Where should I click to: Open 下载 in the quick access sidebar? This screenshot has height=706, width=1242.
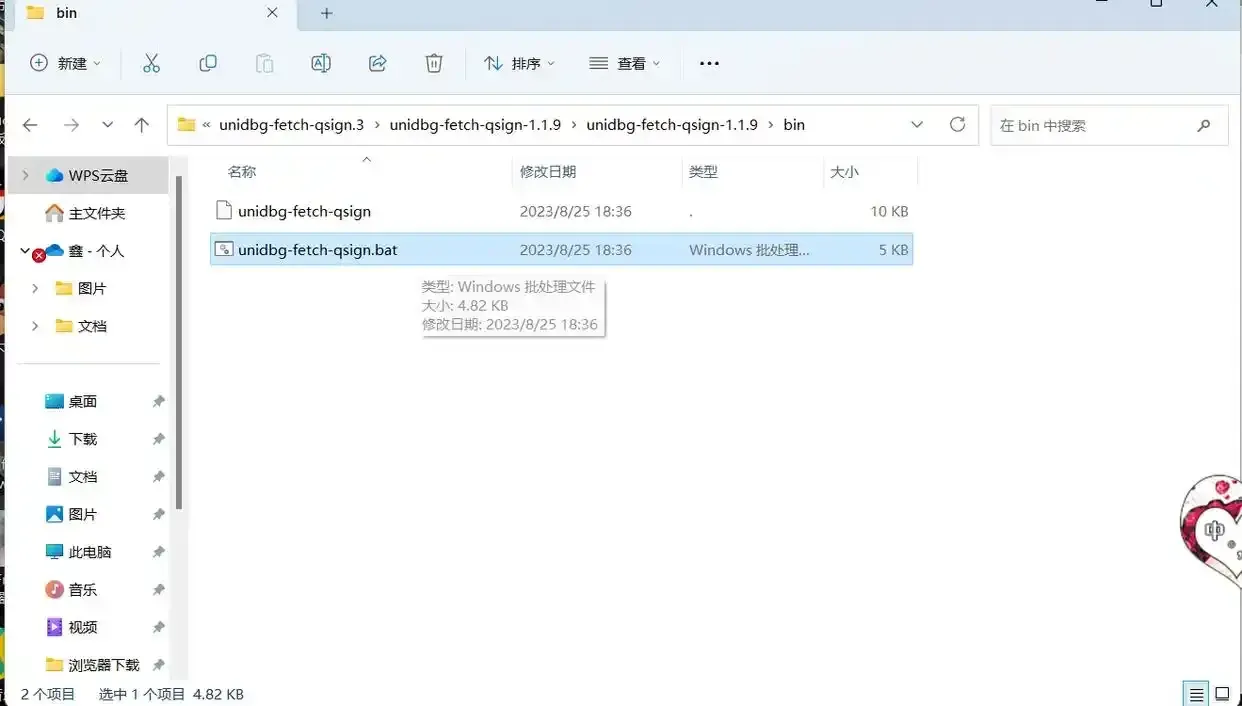pos(82,439)
